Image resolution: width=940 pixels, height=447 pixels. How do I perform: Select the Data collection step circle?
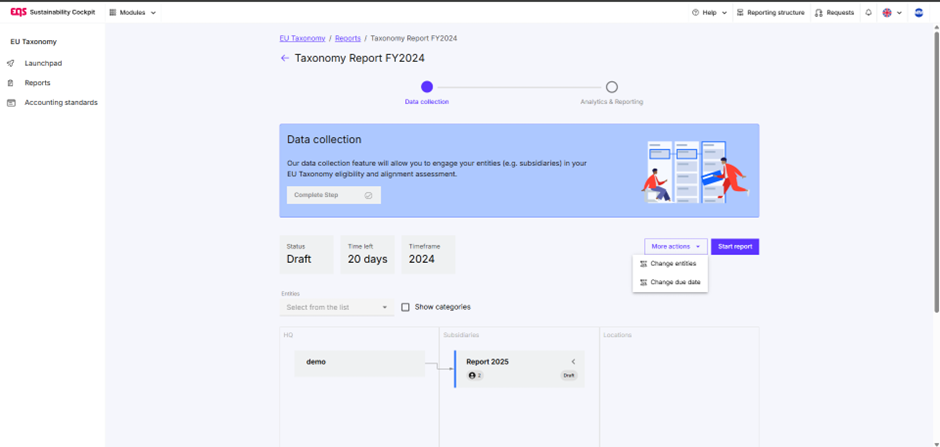coord(427,87)
